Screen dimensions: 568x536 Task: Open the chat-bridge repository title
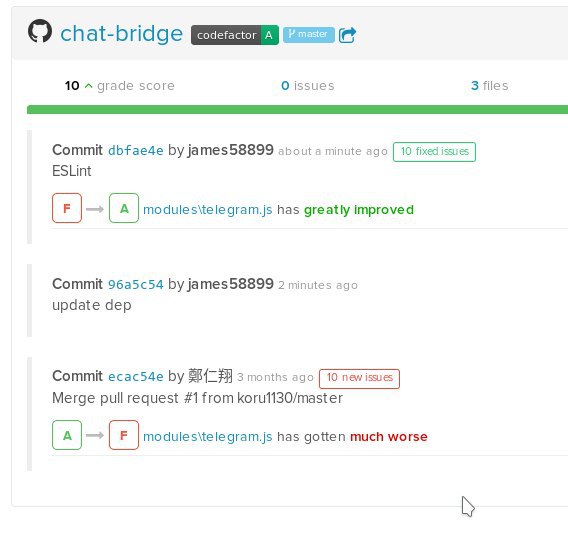click(122, 34)
